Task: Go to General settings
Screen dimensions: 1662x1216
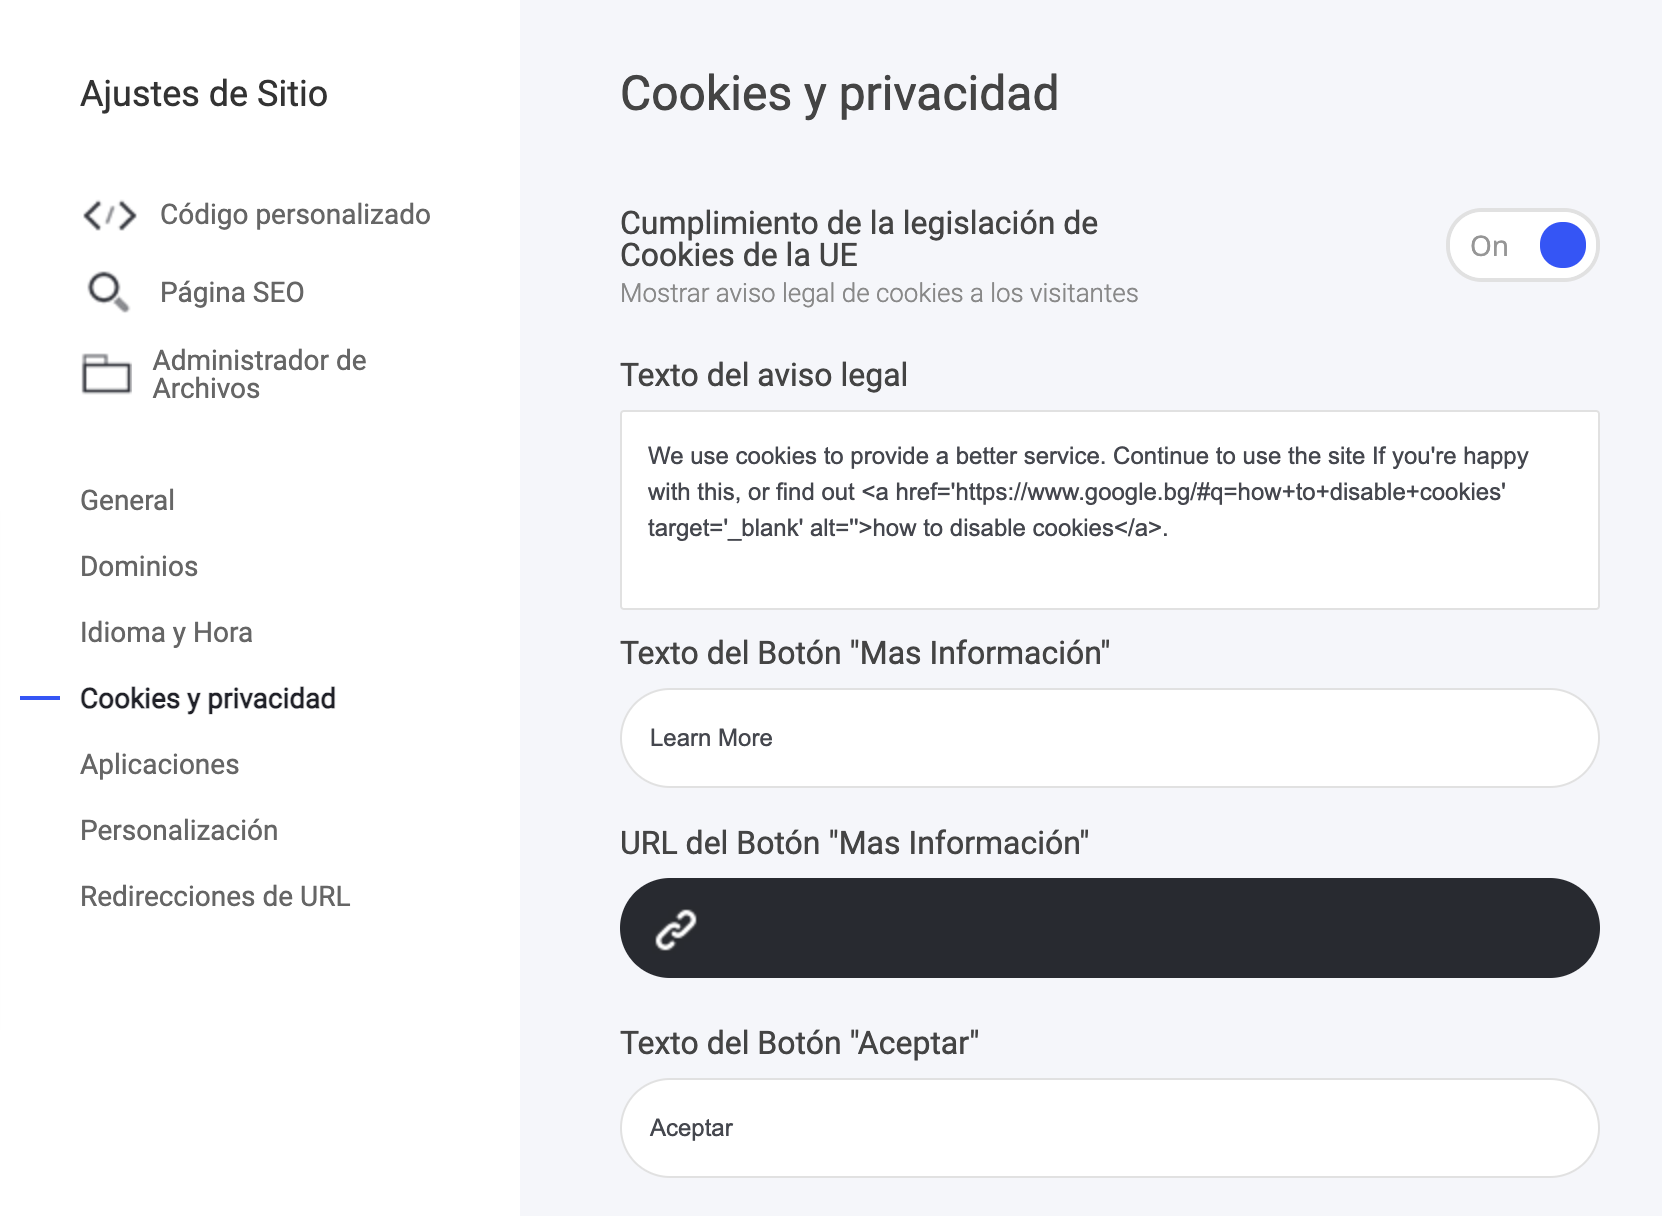Action: tap(127, 500)
